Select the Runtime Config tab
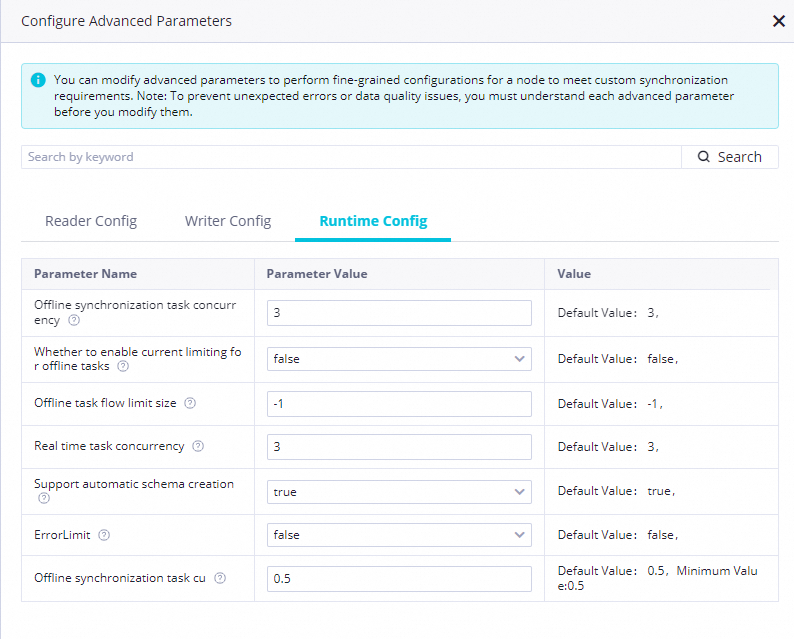The height and width of the screenshot is (639, 794). (x=373, y=221)
